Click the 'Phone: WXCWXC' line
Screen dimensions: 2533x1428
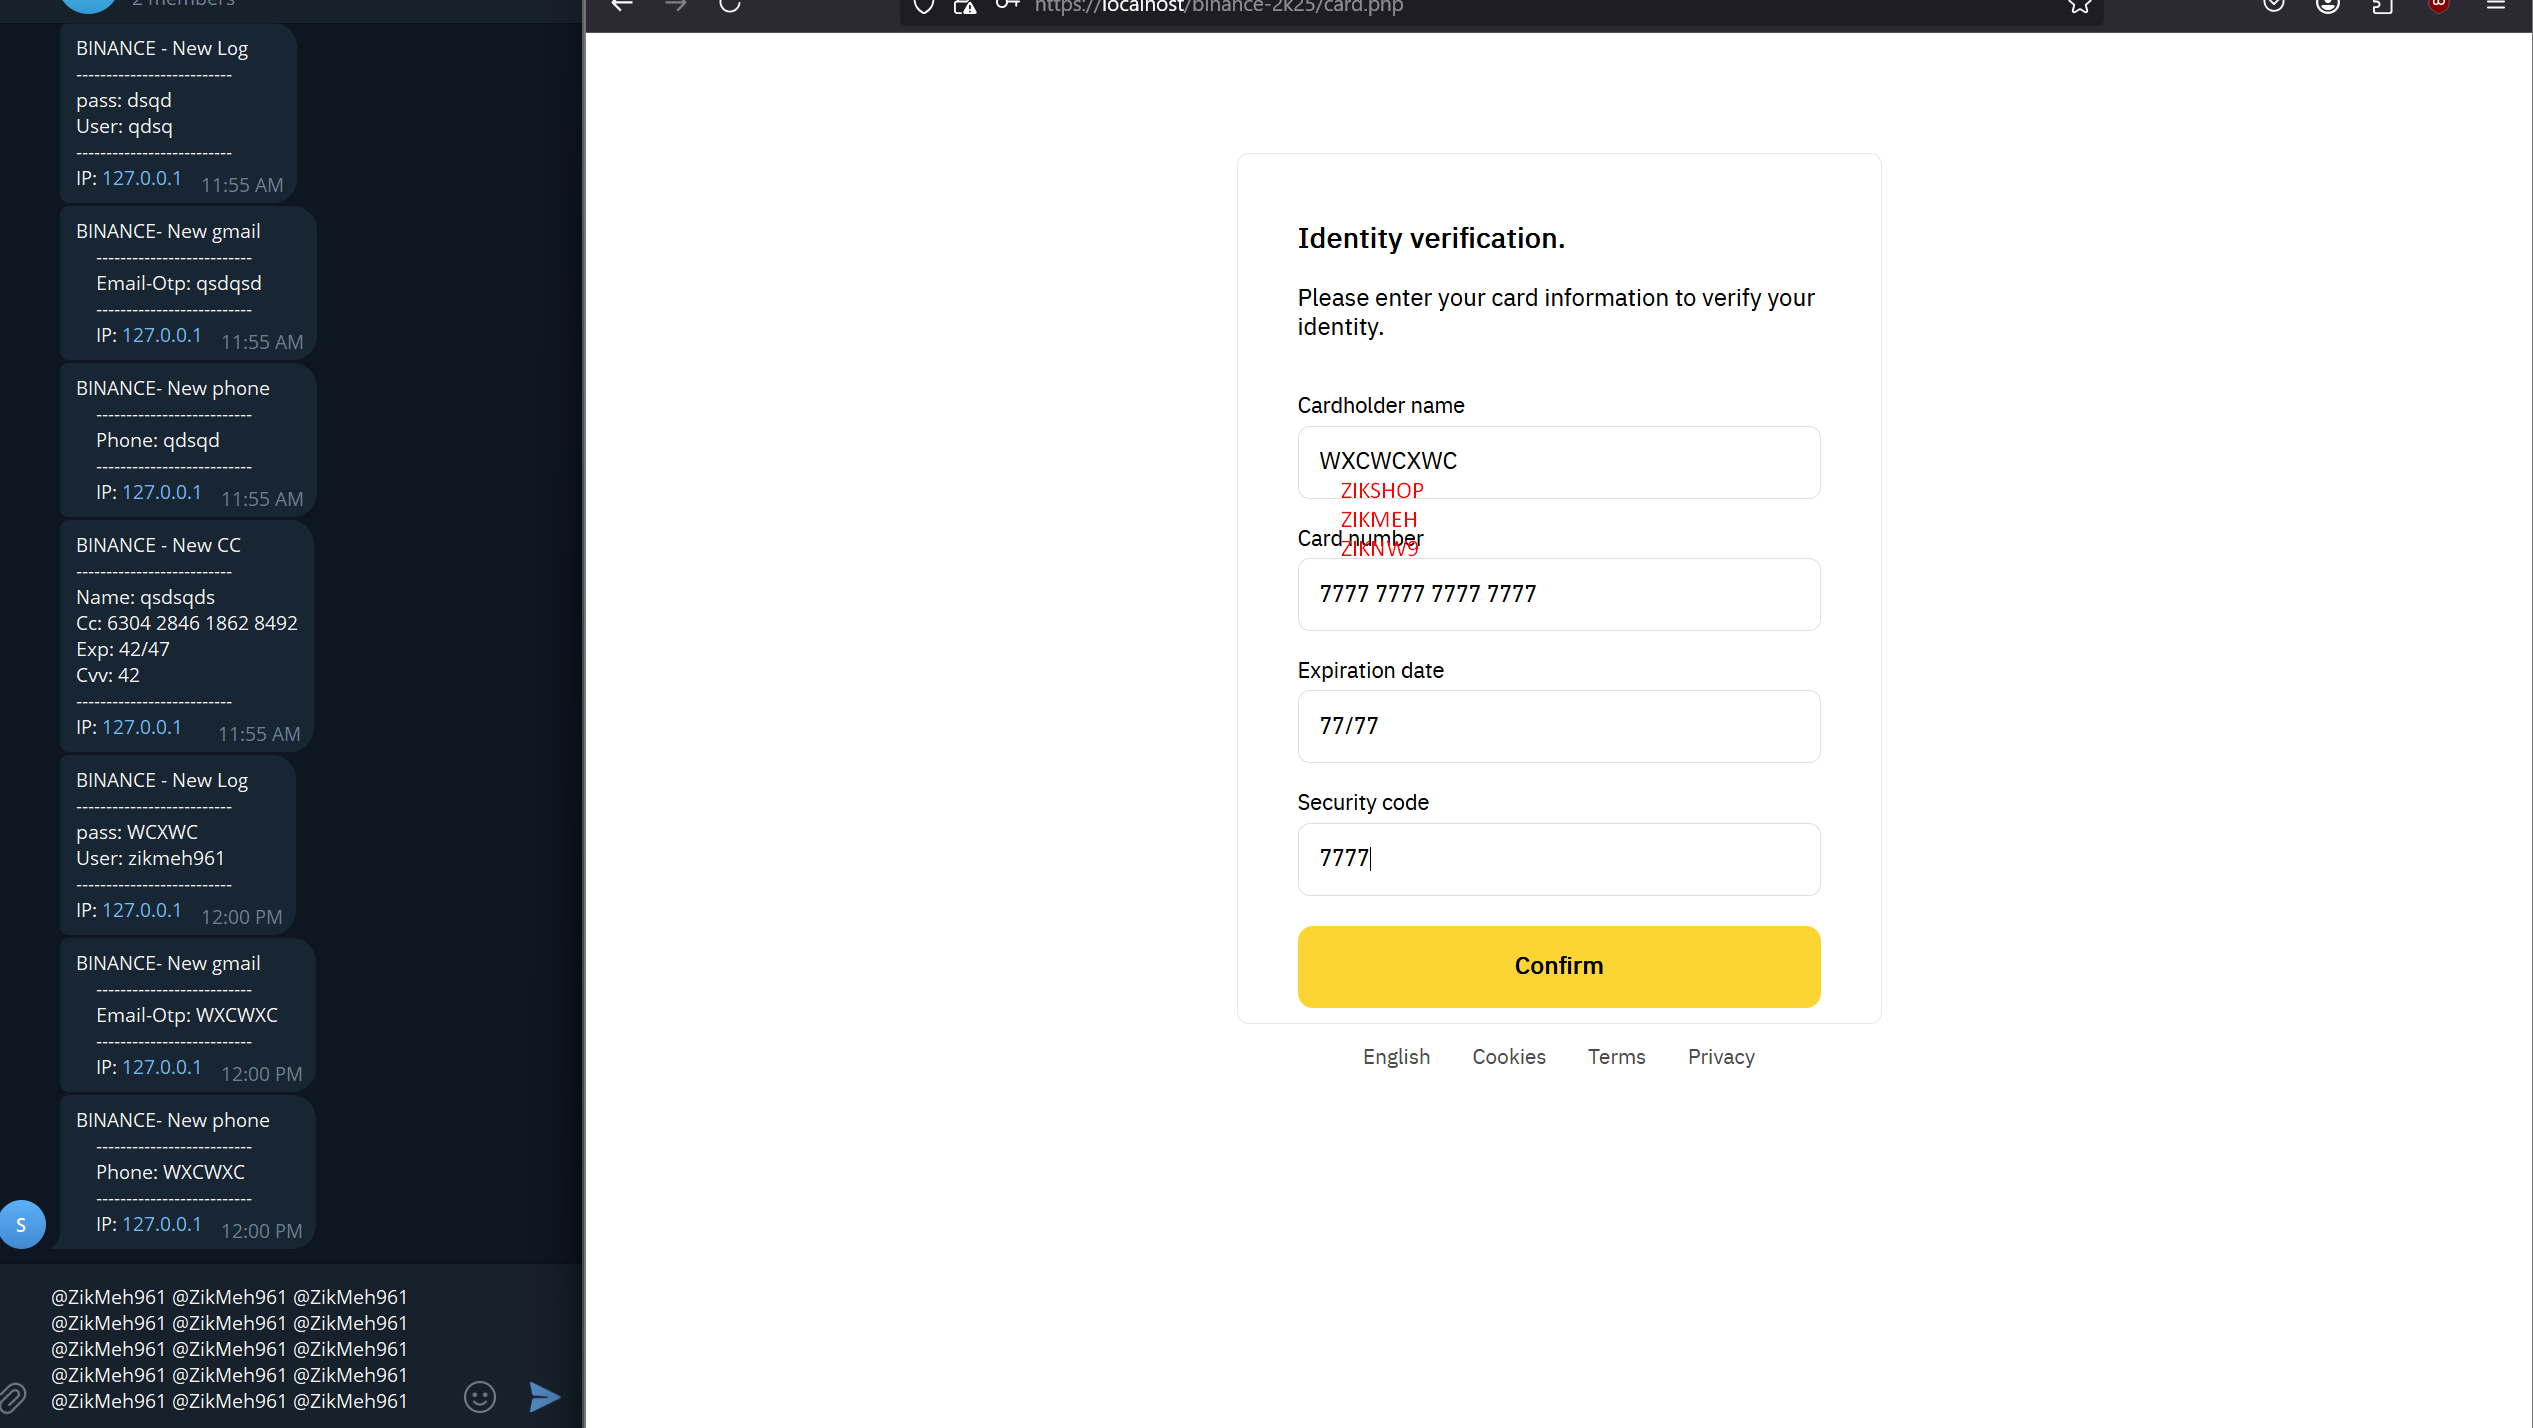[170, 1172]
